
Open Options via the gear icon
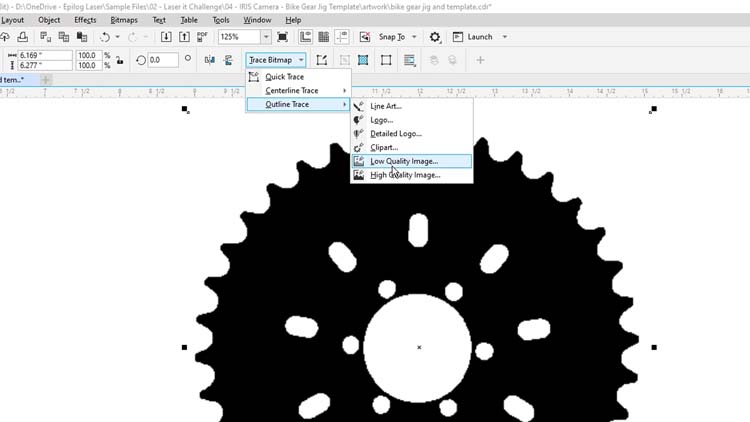(x=435, y=37)
